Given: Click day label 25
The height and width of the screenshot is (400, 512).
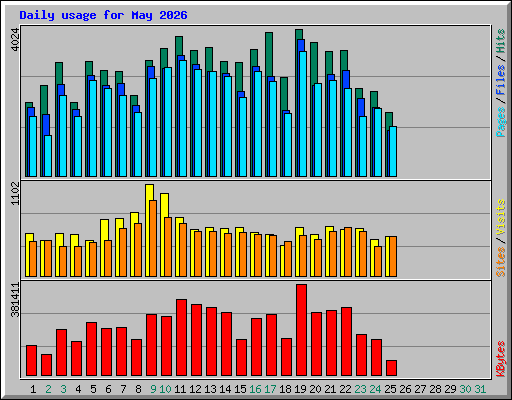Looking at the screenshot, I should [x=390, y=389].
